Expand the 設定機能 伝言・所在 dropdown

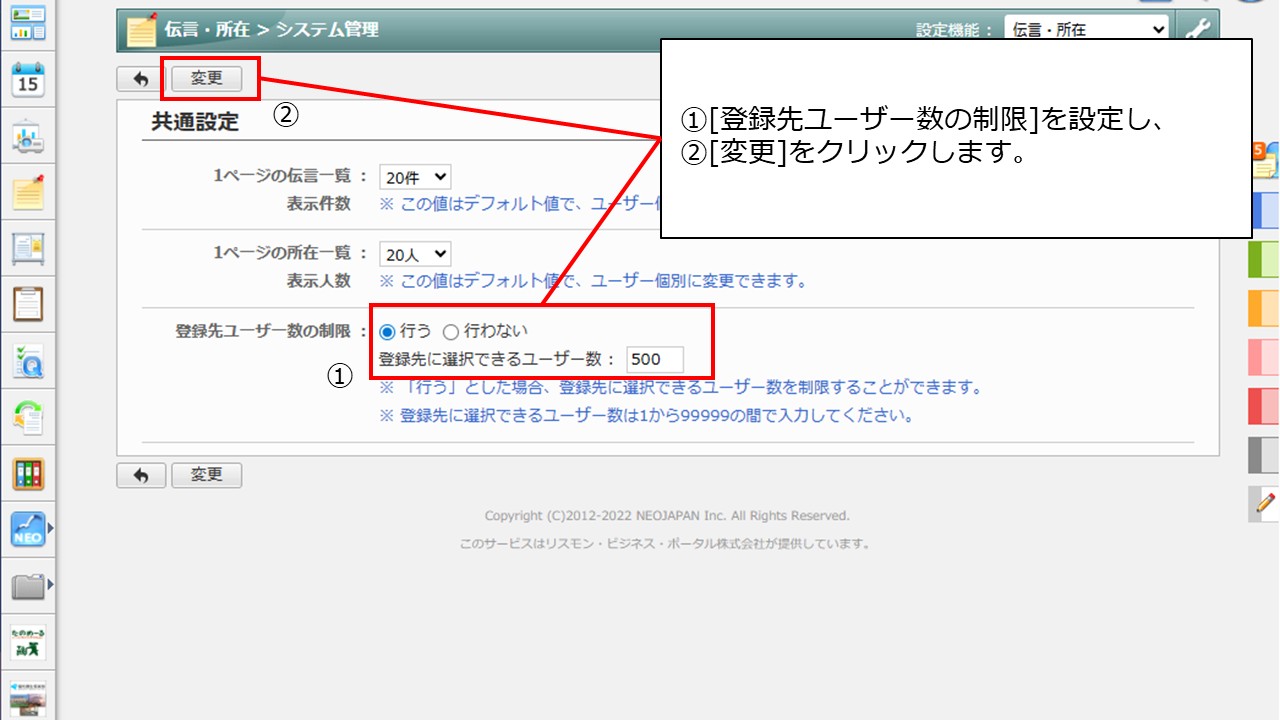point(1087,30)
